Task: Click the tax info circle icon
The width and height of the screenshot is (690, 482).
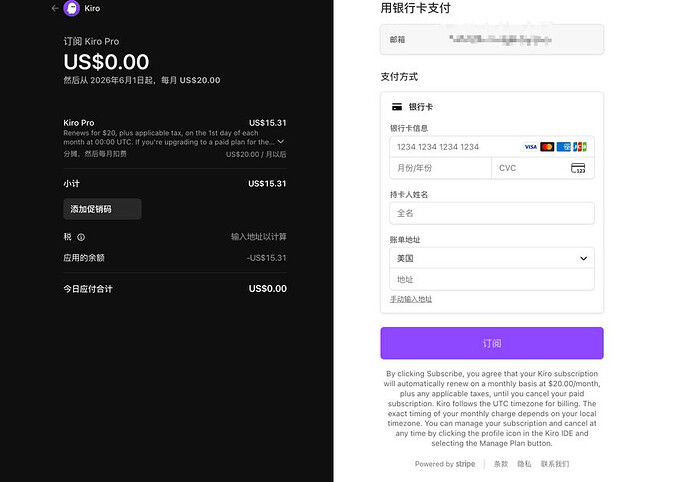Action: click(x=81, y=237)
